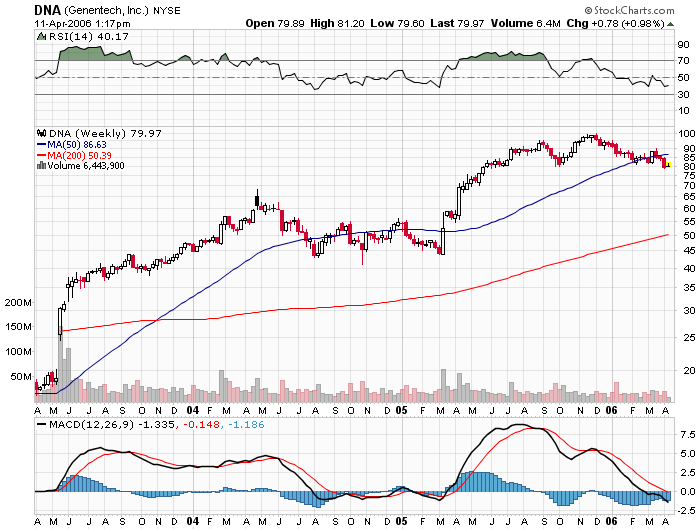The height and width of the screenshot is (530, 700).
Task: Click the 'Chg +0.78 (+0.98%)' value
Action: pyautogui.click(x=616, y=24)
